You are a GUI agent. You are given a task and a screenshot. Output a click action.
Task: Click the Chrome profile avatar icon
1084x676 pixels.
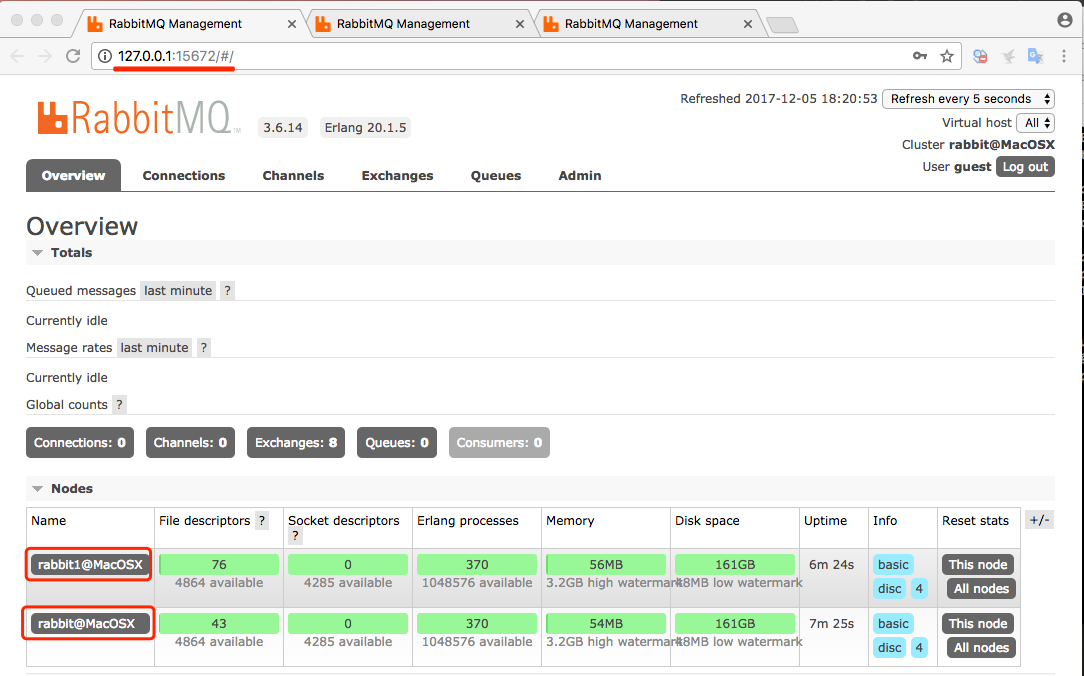pos(1065,20)
